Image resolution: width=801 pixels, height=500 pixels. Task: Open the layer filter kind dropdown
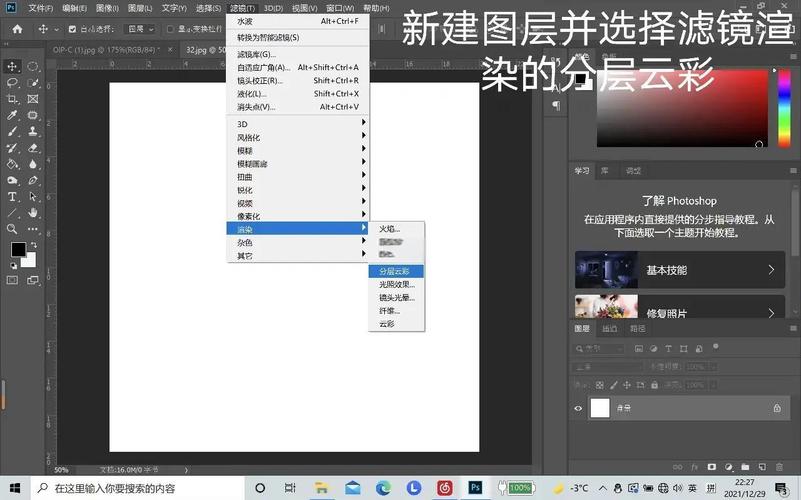tap(599, 349)
